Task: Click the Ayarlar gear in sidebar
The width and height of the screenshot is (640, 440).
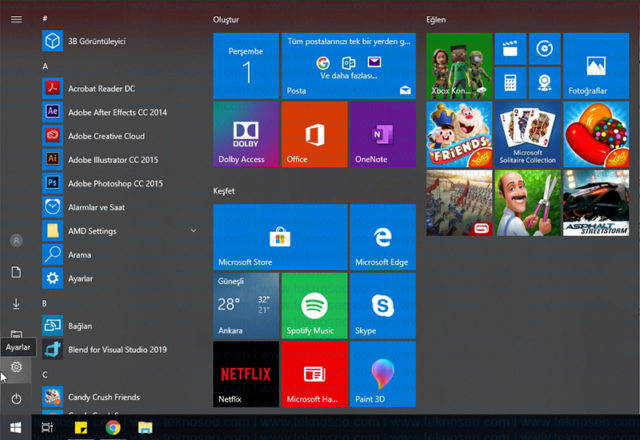Action: pyautogui.click(x=16, y=367)
